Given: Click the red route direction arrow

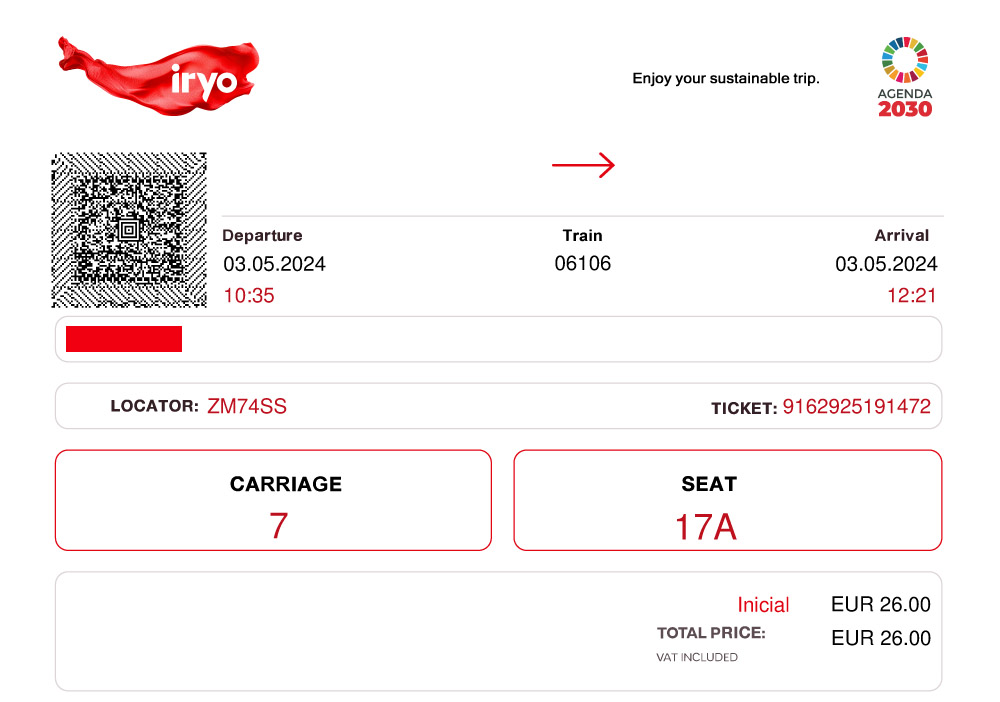Looking at the screenshot, I should [583, 165].
